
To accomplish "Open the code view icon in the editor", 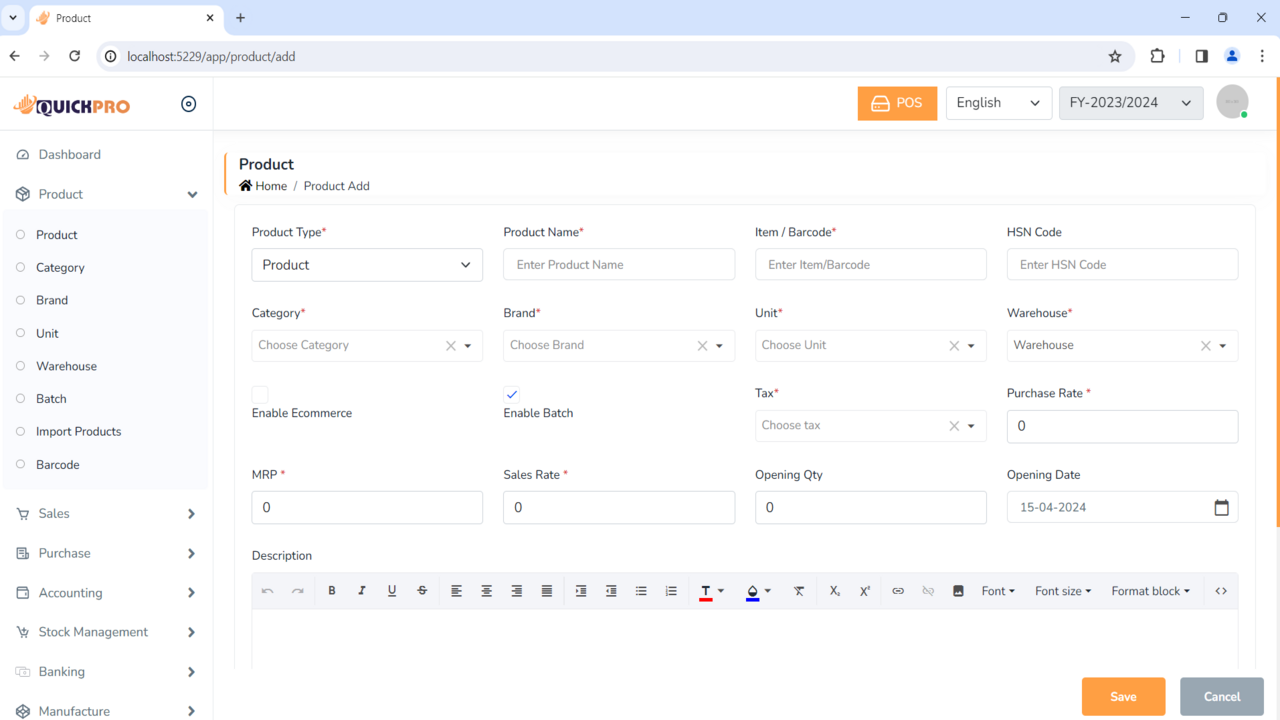I will point(1220,590).
